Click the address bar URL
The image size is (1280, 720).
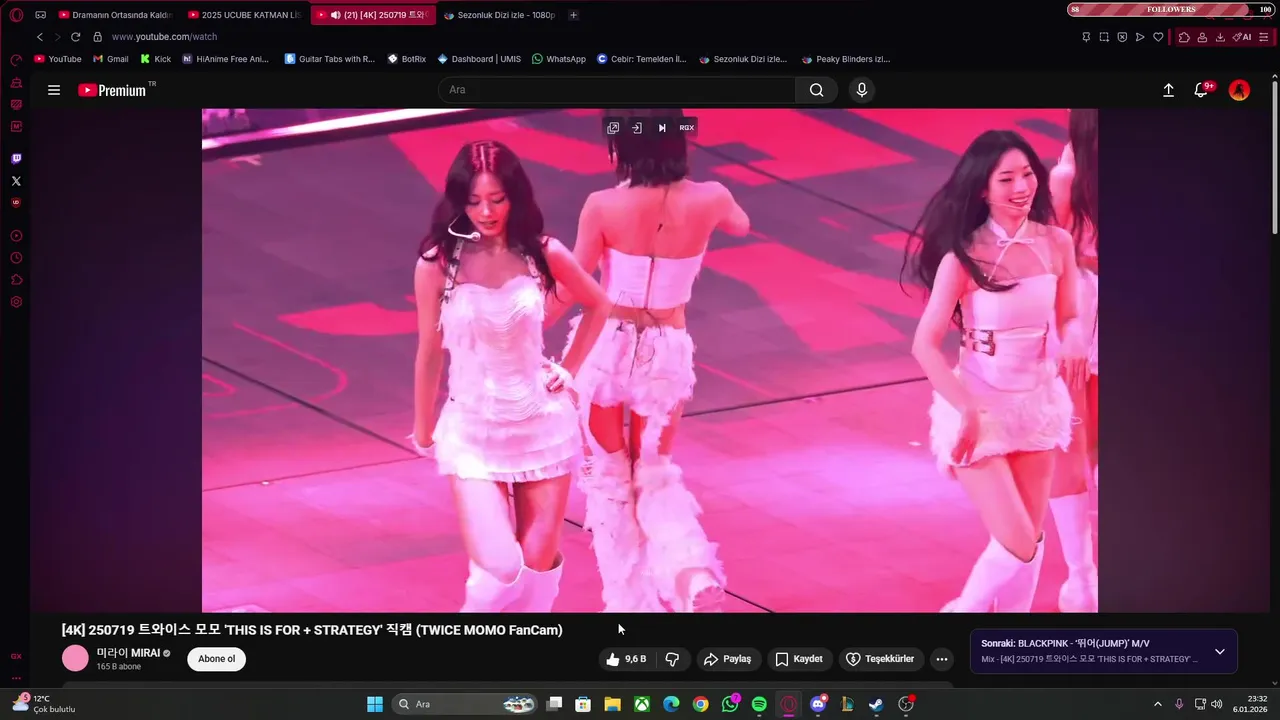(164, 37)
